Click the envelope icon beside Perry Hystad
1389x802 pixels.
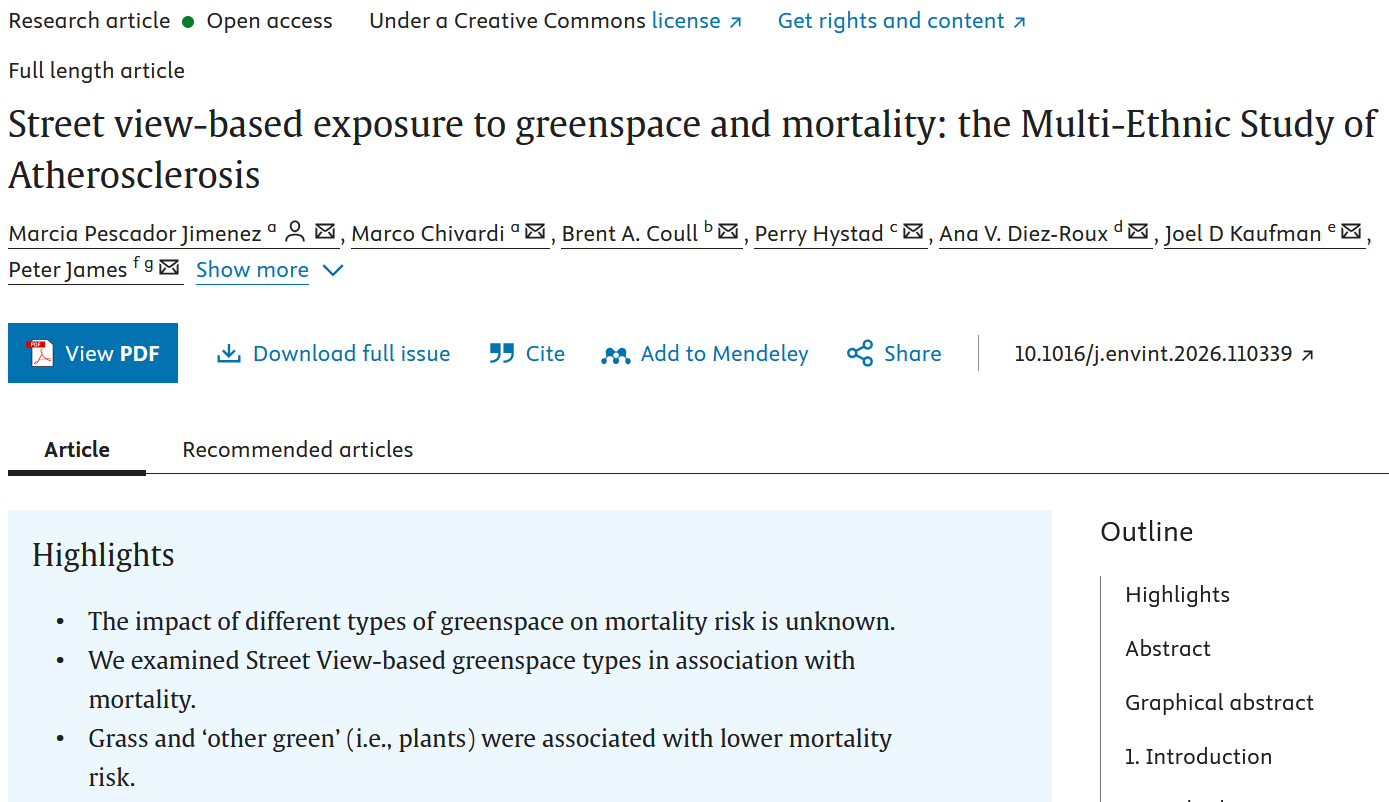tap(913, 232)
